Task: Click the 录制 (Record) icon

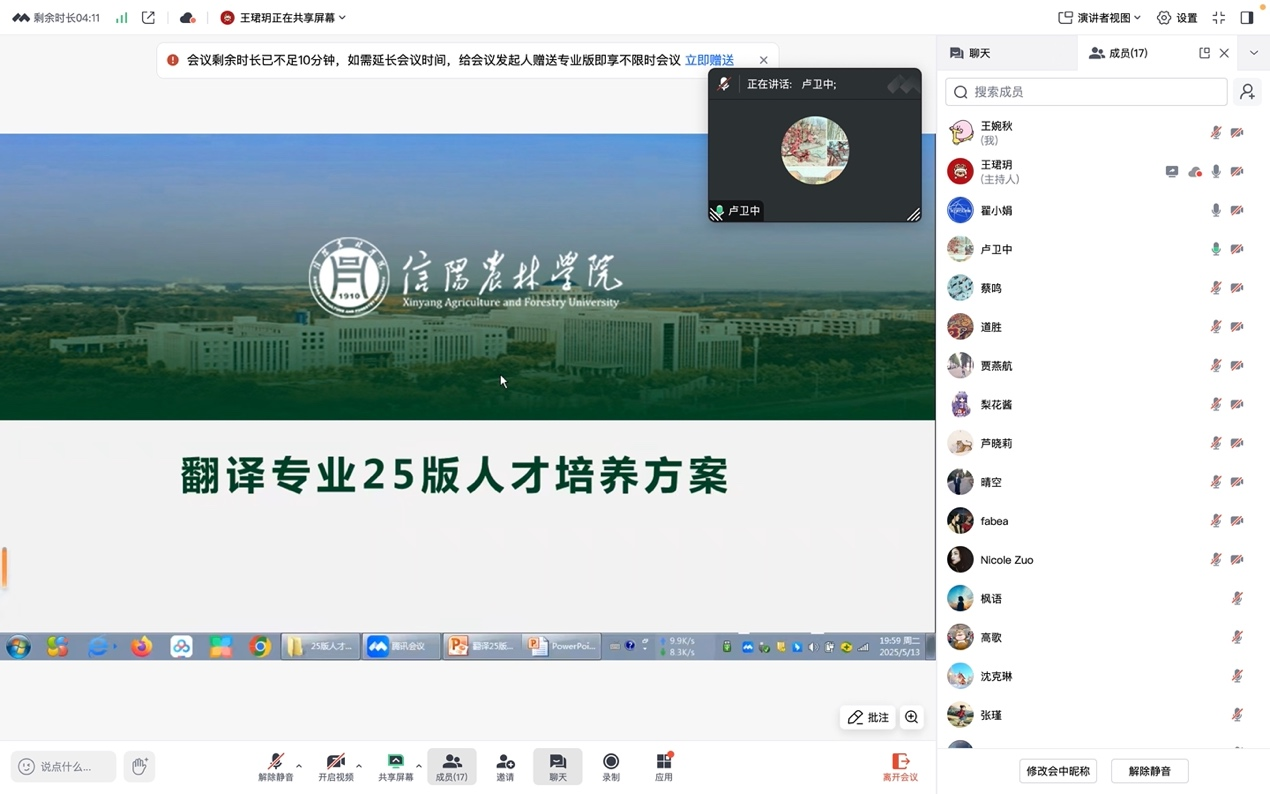Action: pyautogui.click(x=610, y=766)
